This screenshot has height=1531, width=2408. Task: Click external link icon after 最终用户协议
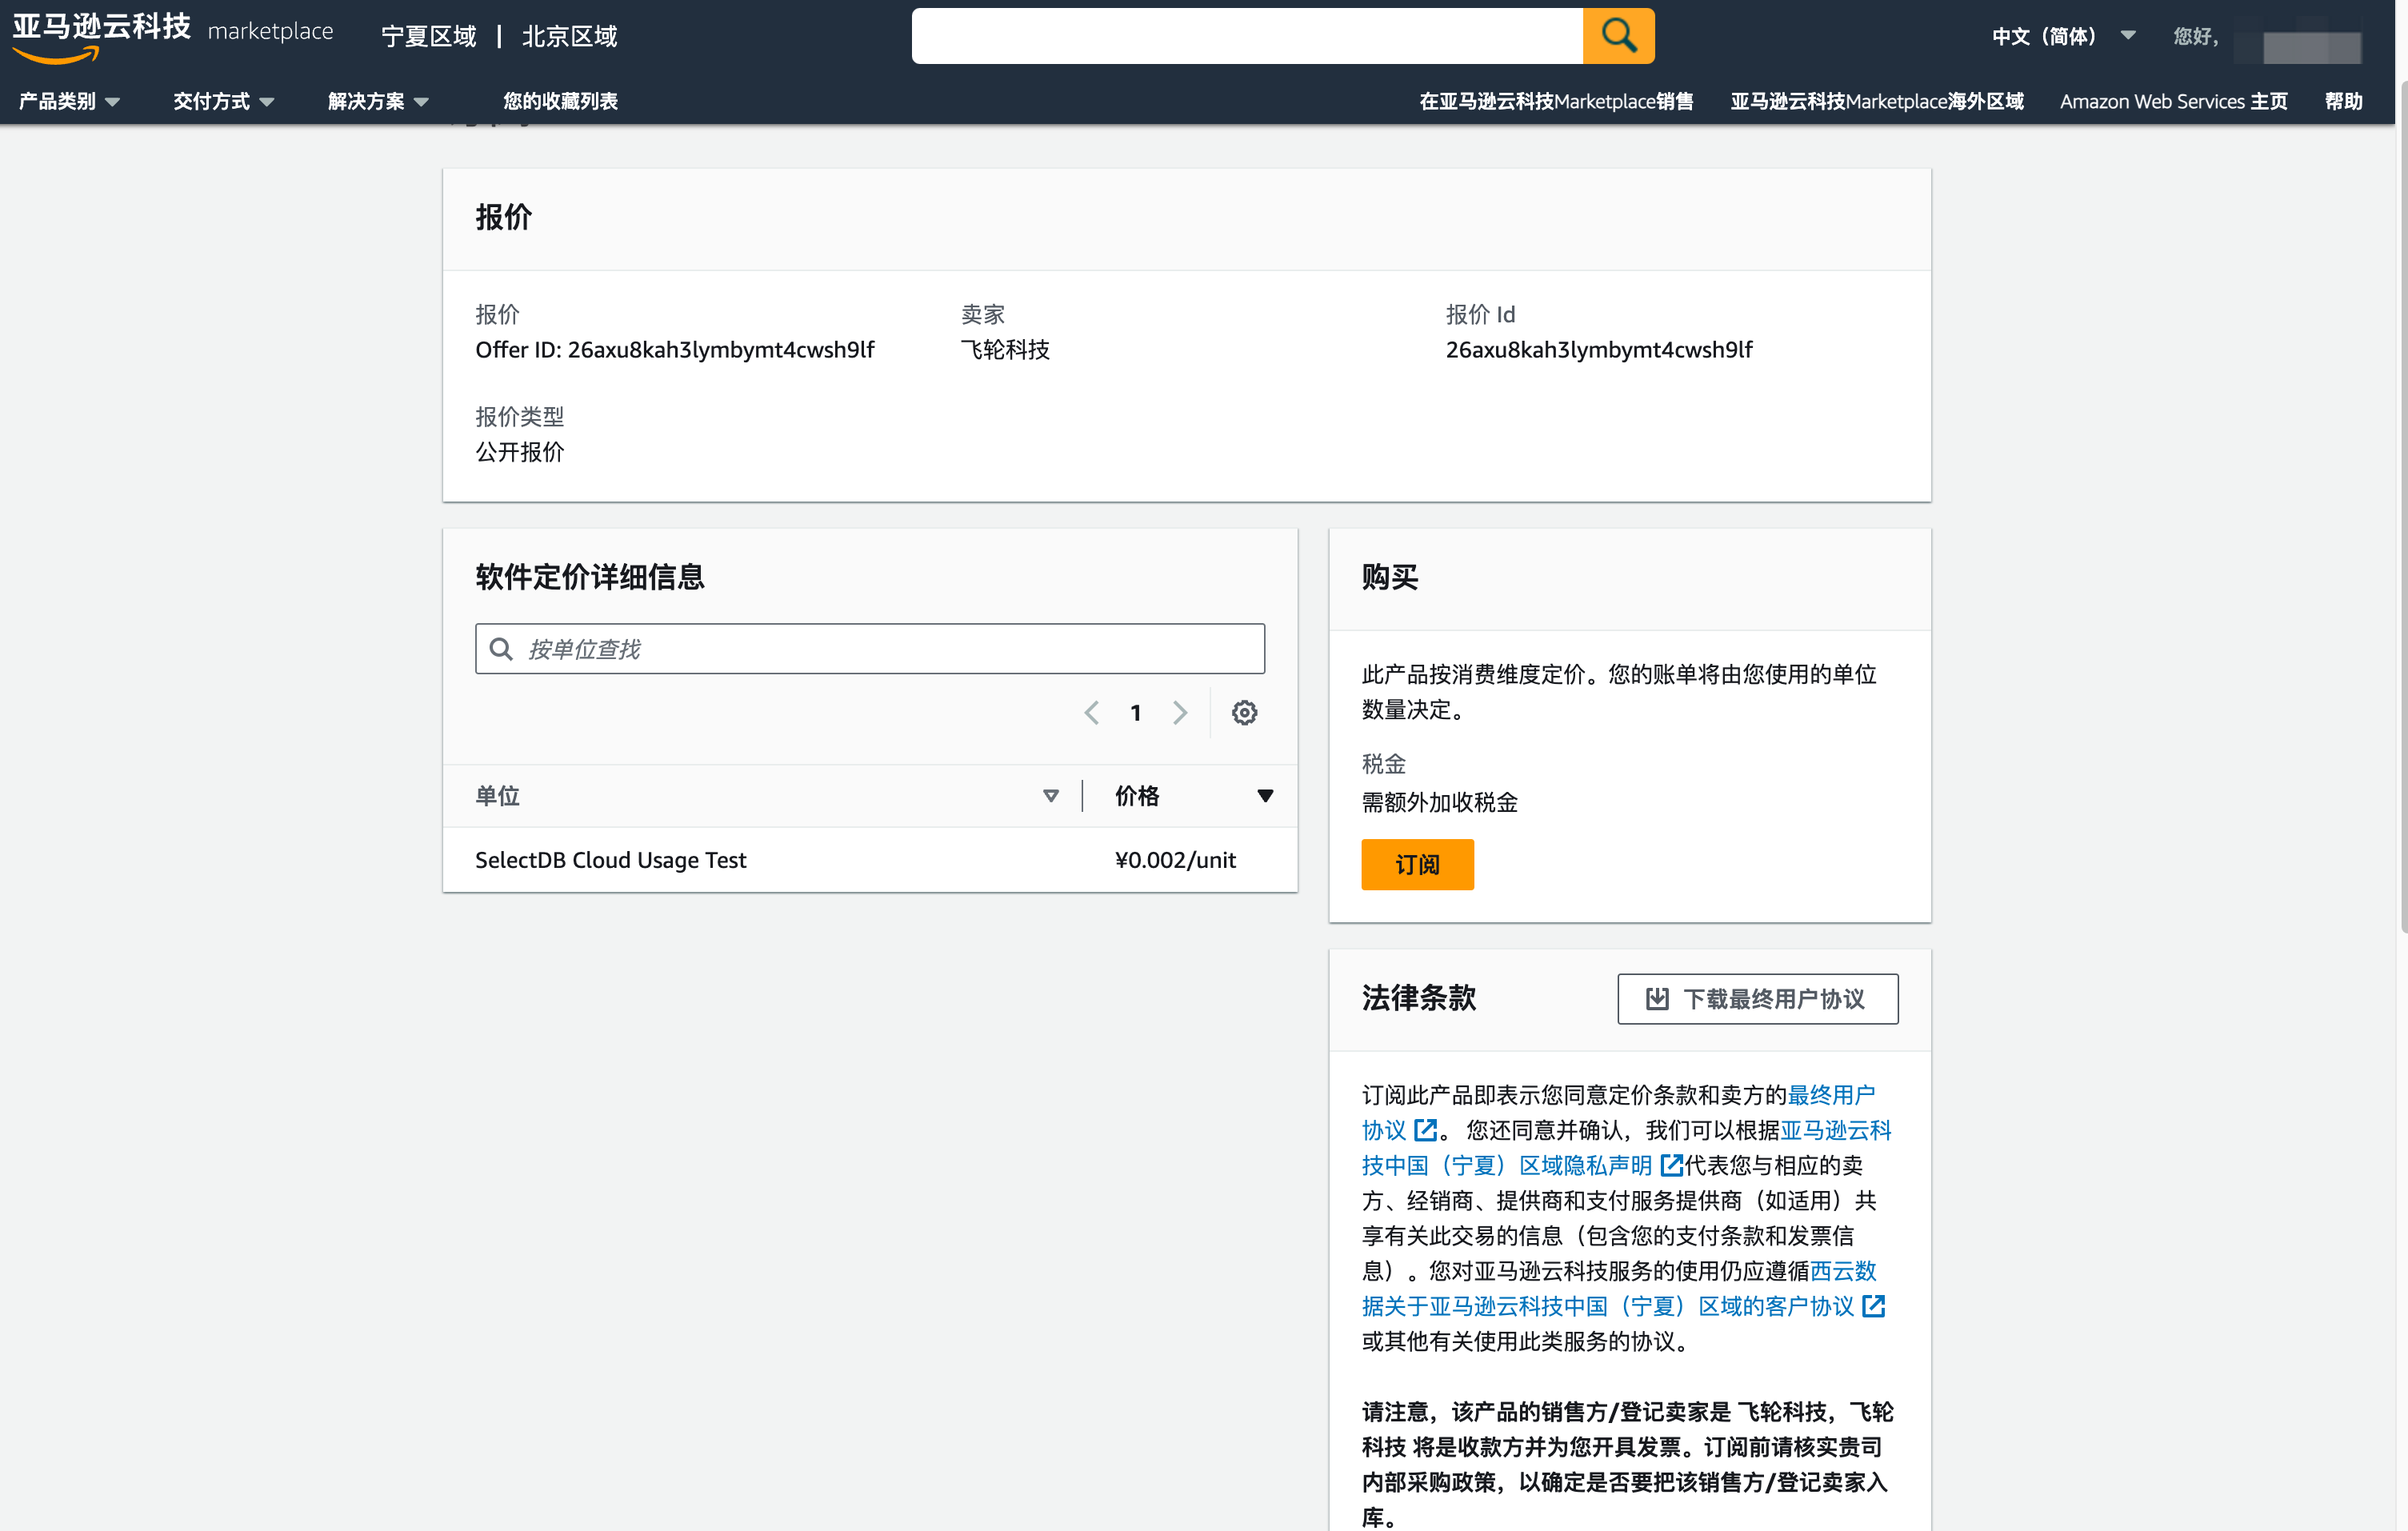coord(1425,1130)
